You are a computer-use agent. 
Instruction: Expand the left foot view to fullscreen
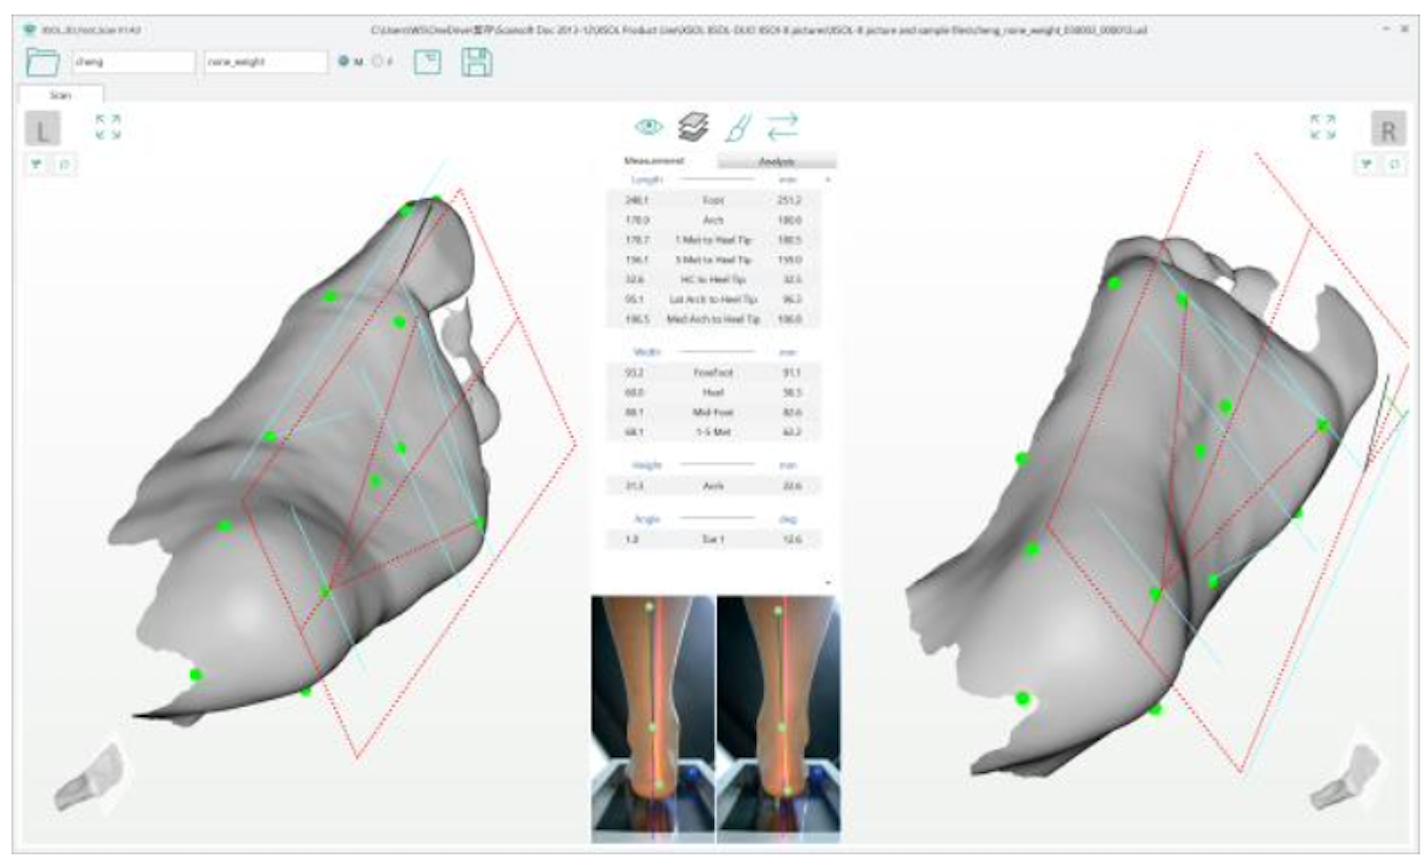pos(108,127)
